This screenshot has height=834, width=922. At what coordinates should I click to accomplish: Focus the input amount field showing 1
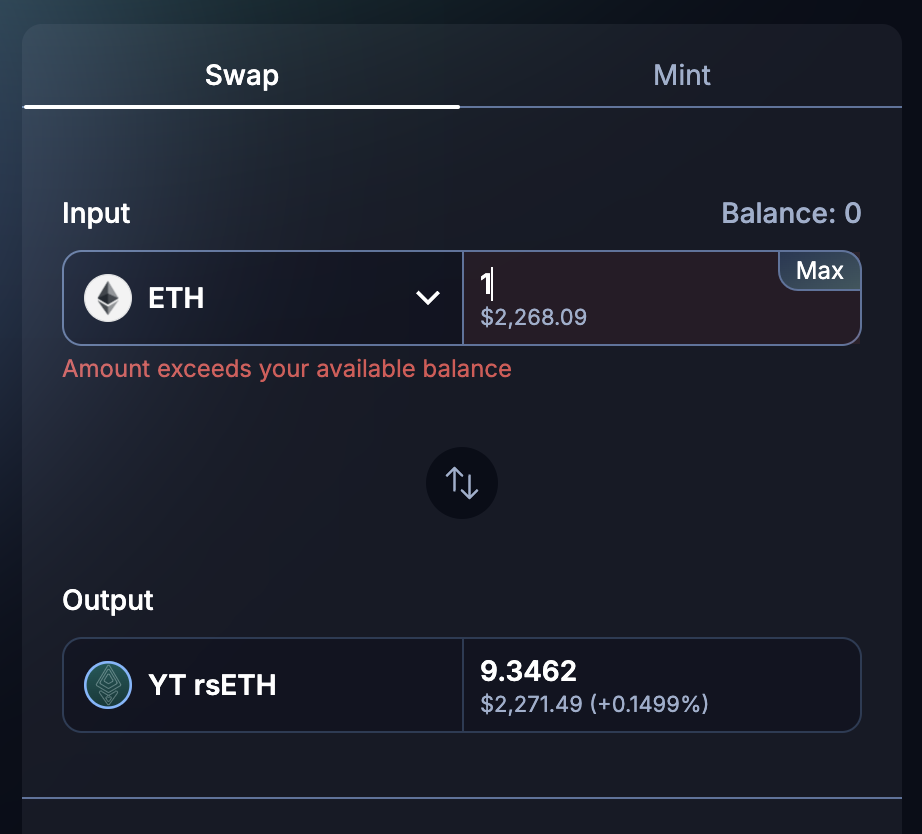coord(620,286)
